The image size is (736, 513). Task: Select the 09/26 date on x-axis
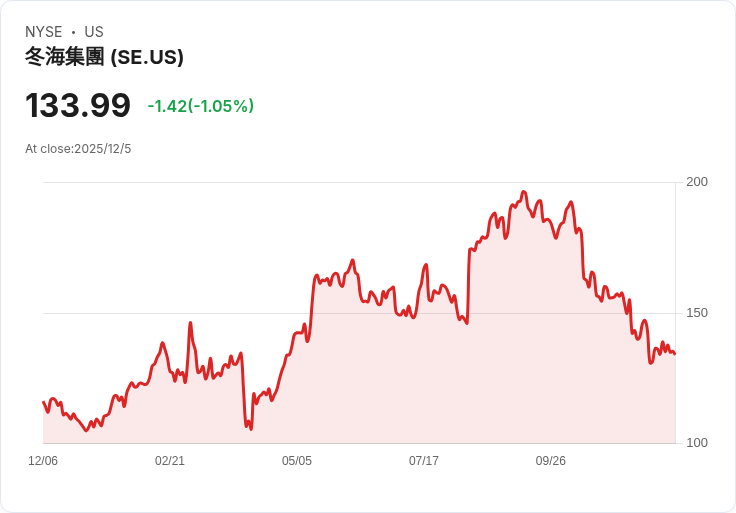(x=551, y=461)
